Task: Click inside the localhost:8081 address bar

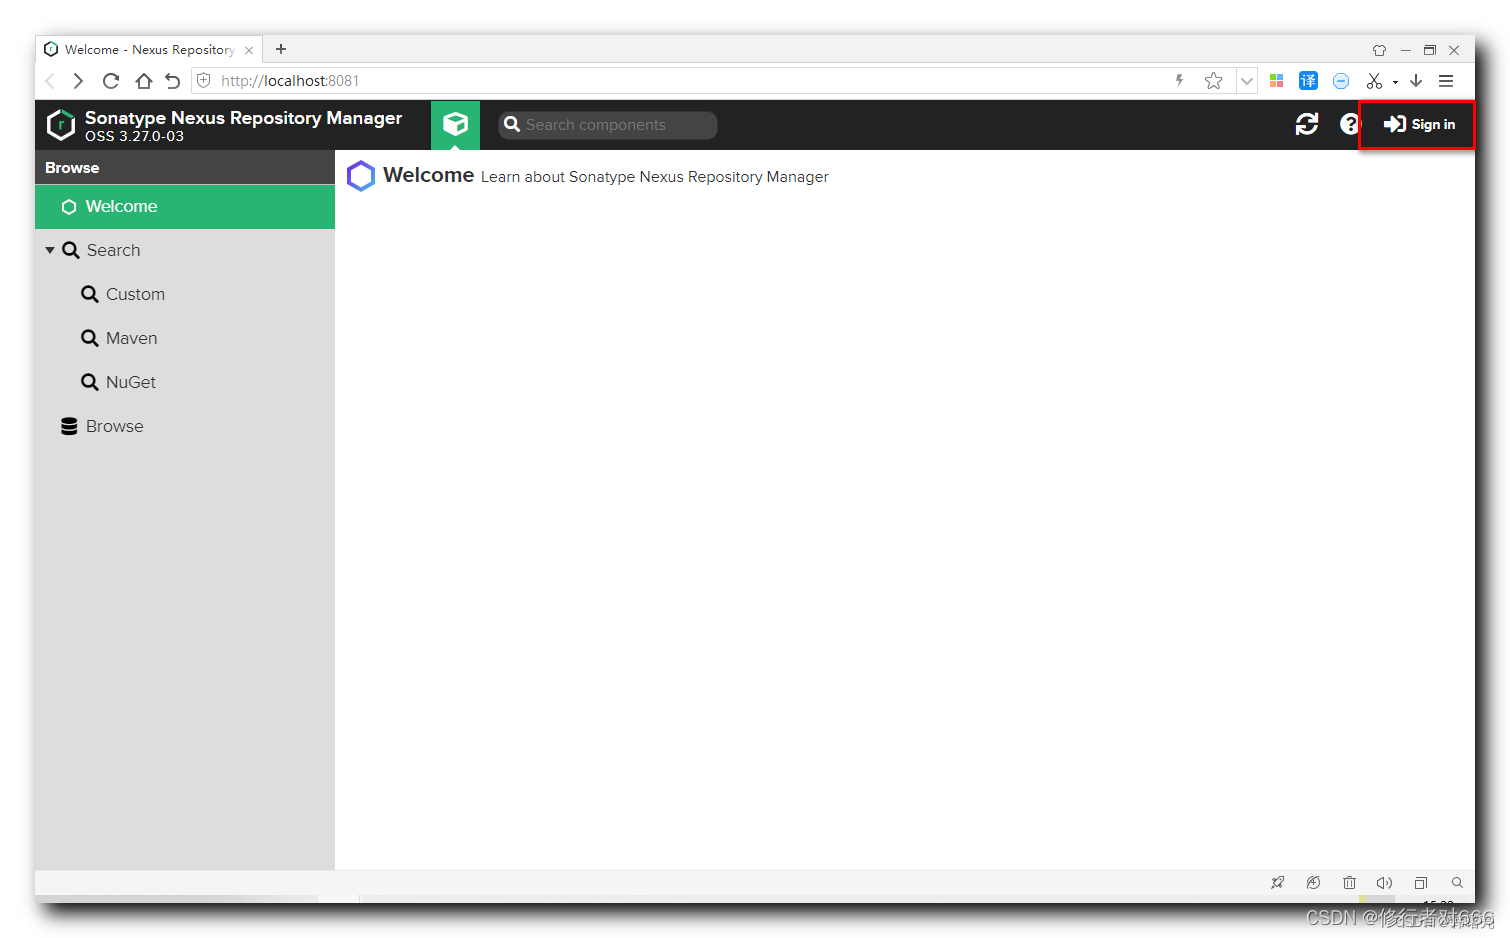Action: pyautogui.click(x=300, y=80)
